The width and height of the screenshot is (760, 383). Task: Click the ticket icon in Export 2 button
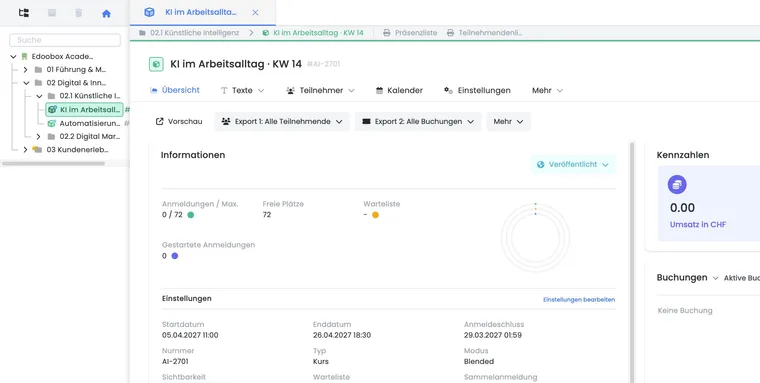point(366,122)
